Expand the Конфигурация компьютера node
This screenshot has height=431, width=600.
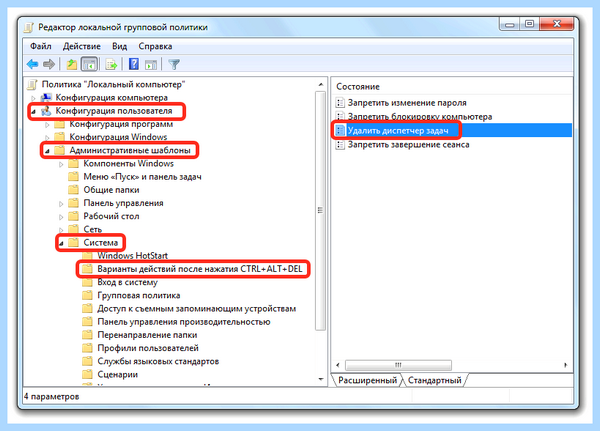[34, 98]
